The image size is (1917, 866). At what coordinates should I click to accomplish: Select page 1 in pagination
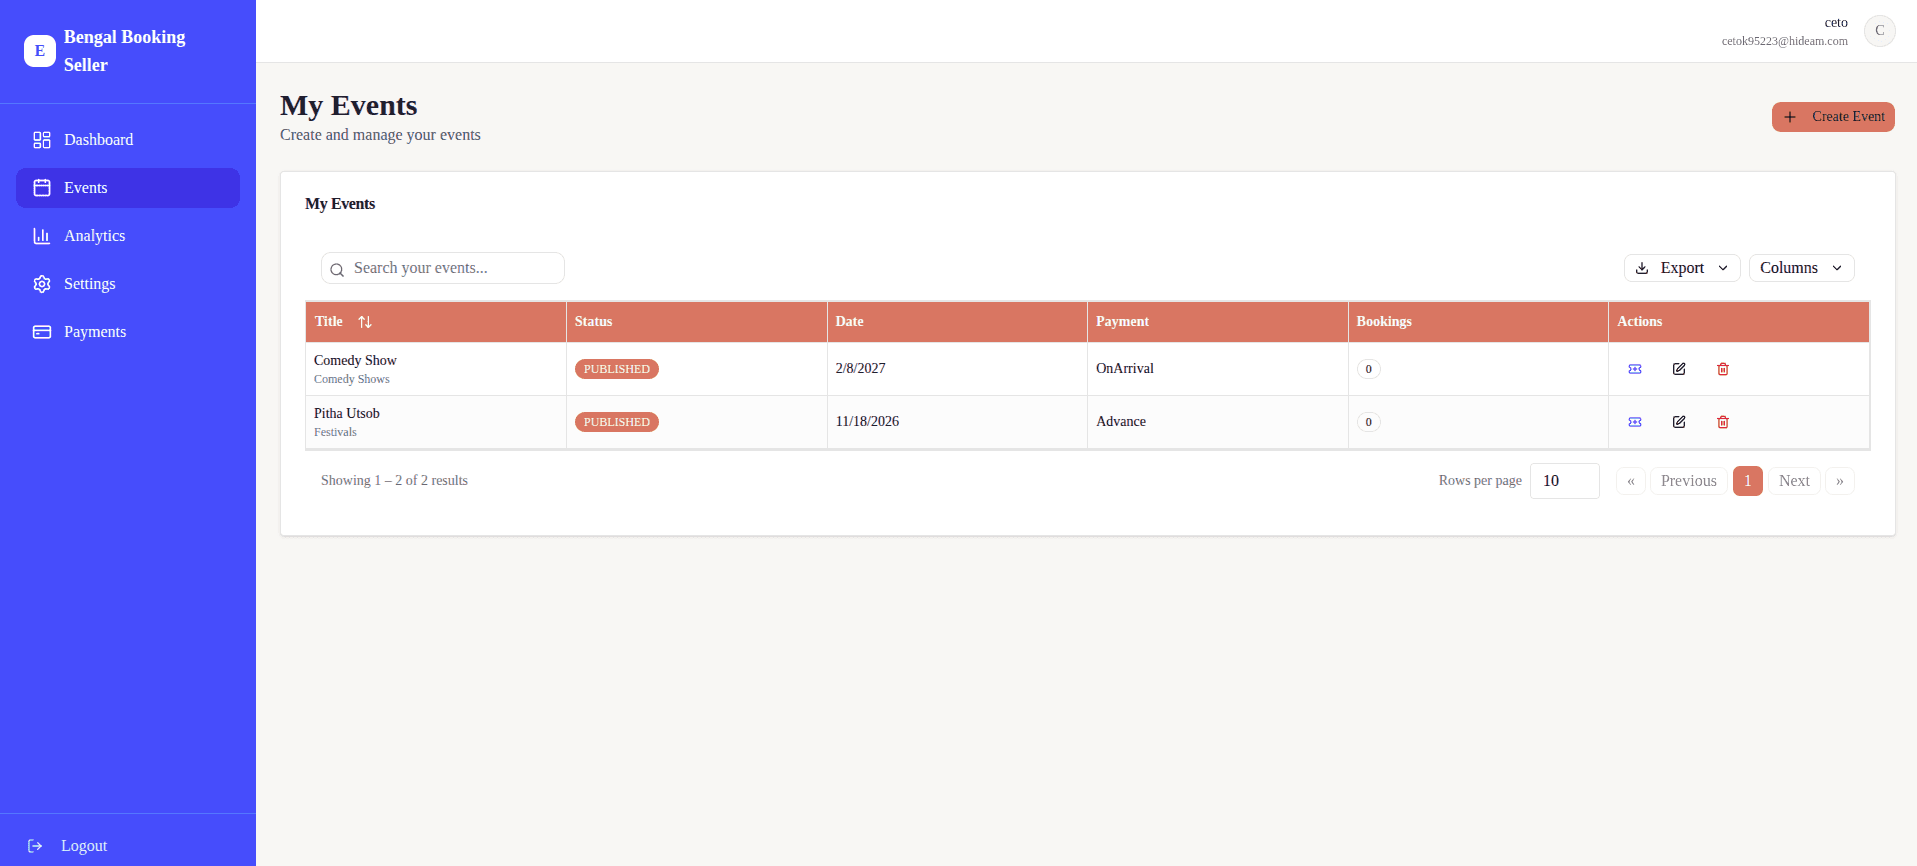pos(1747,481)
